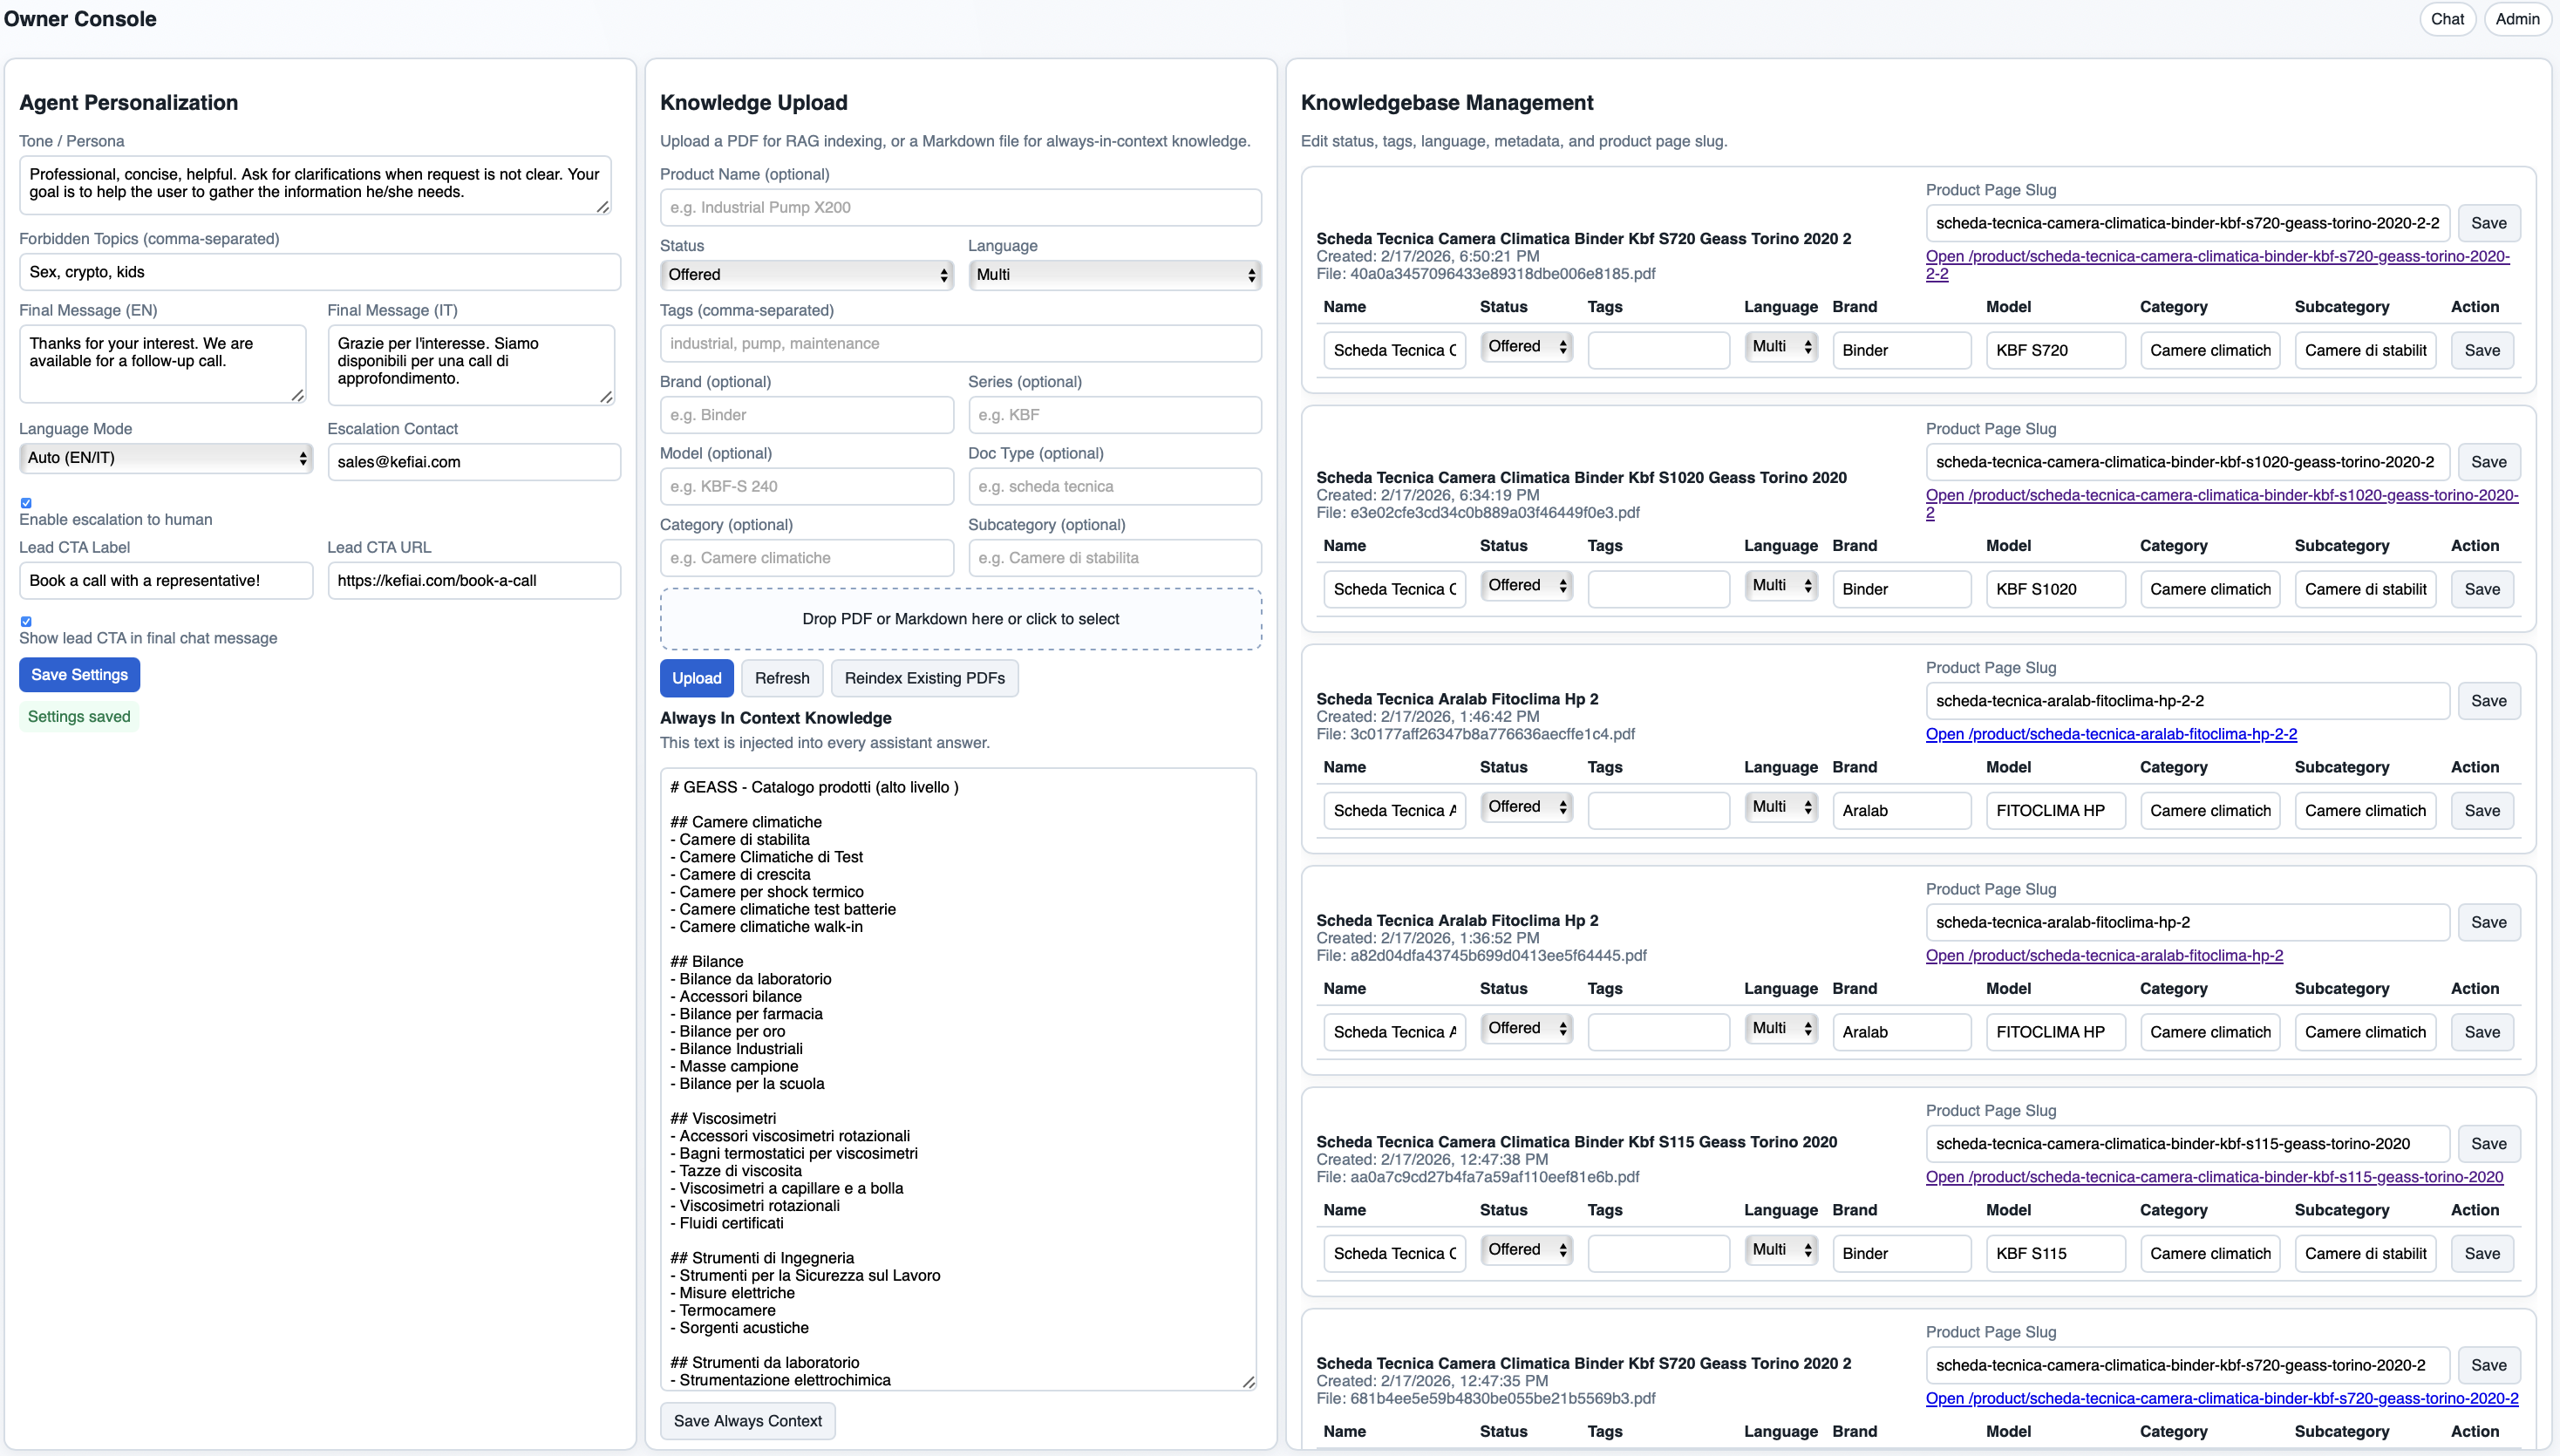This screenshot has height=1456, width=2560.
Task: Open the Aralab Fitoclima product page link
Action: coord(2110,733)
